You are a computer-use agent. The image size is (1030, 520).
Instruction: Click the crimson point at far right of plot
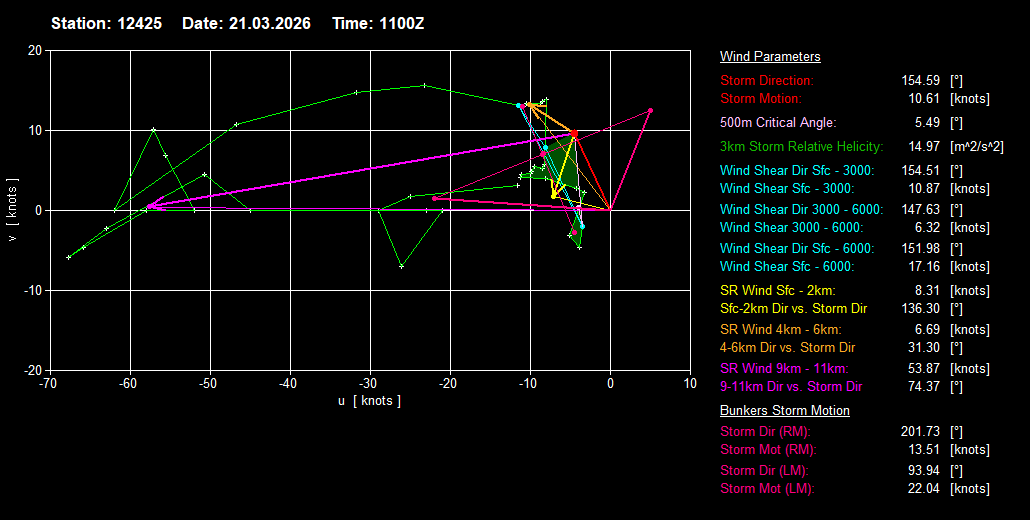[x=650, y=111]
